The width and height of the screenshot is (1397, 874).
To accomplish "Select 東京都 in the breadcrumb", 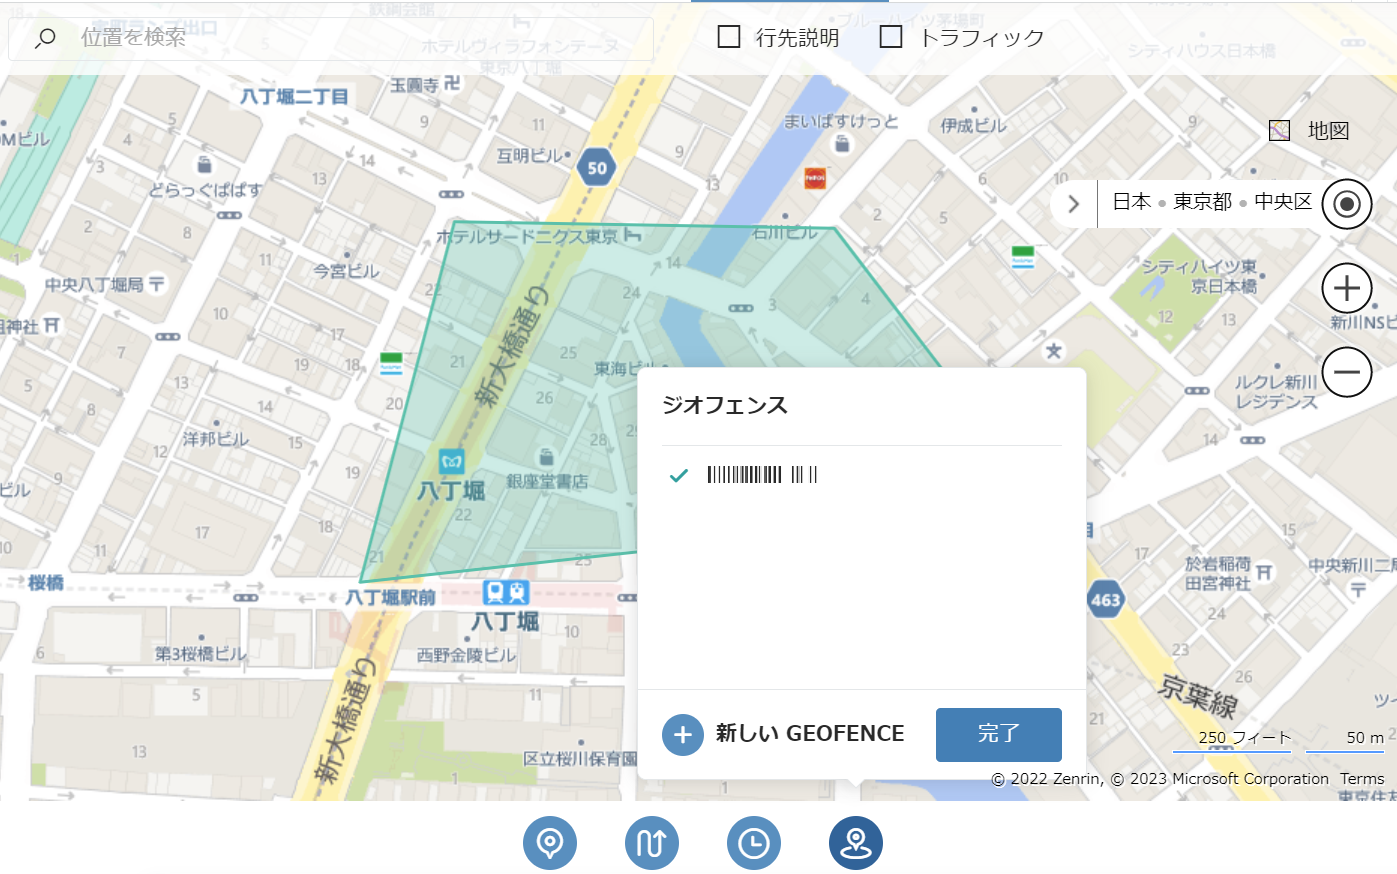I will (x=1202, y=202).
